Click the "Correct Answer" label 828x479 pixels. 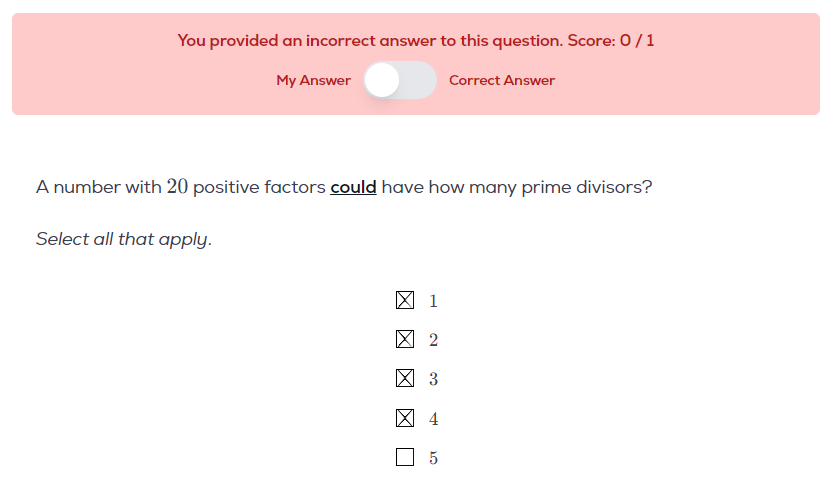tap(502, 80)
